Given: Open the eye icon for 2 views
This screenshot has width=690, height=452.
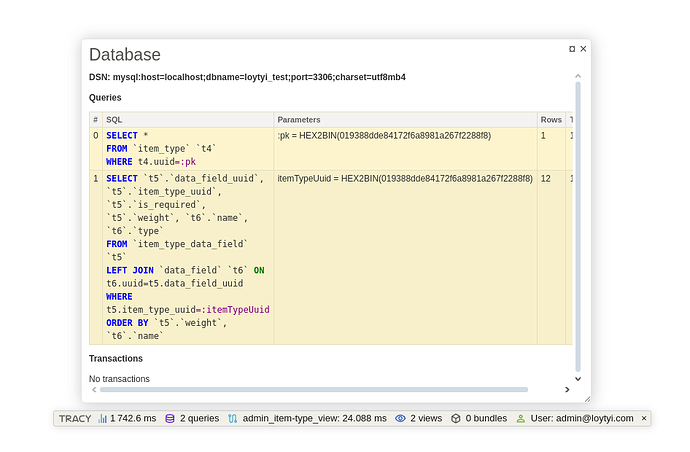Looking at the screenshot, I should 400,419.
